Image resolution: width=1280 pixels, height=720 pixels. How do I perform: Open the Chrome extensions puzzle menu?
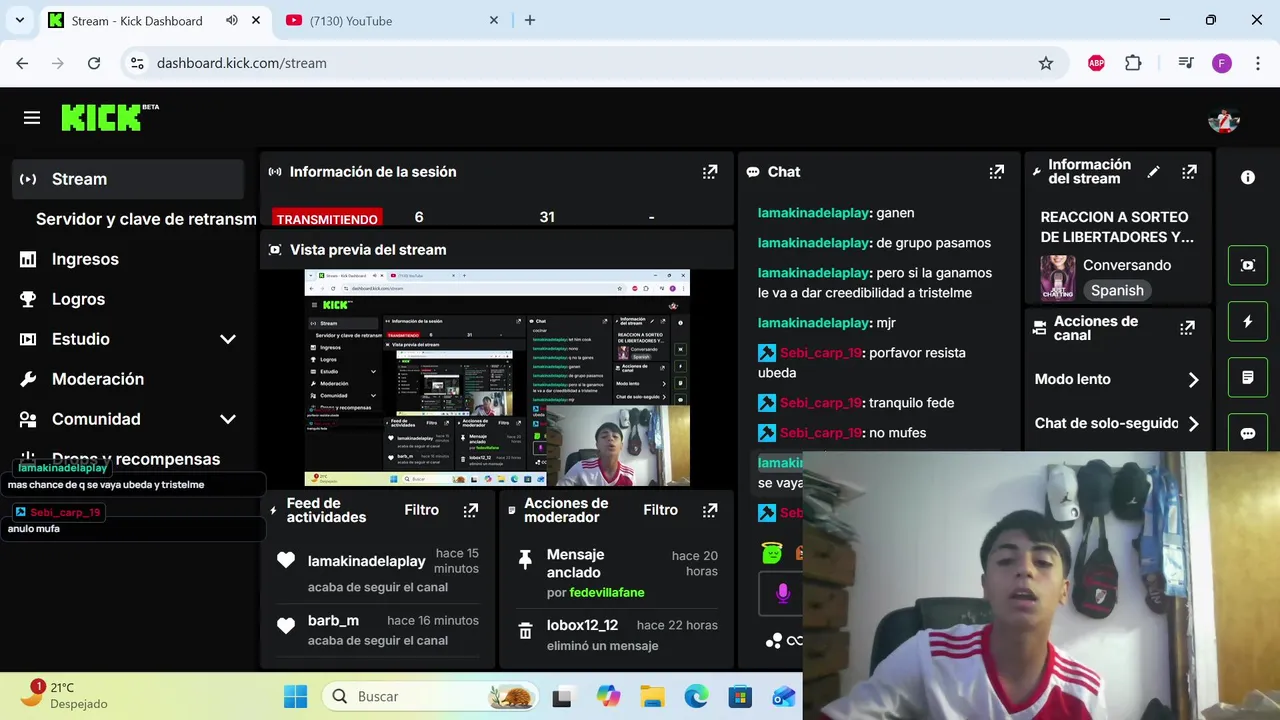point(1133,63)
